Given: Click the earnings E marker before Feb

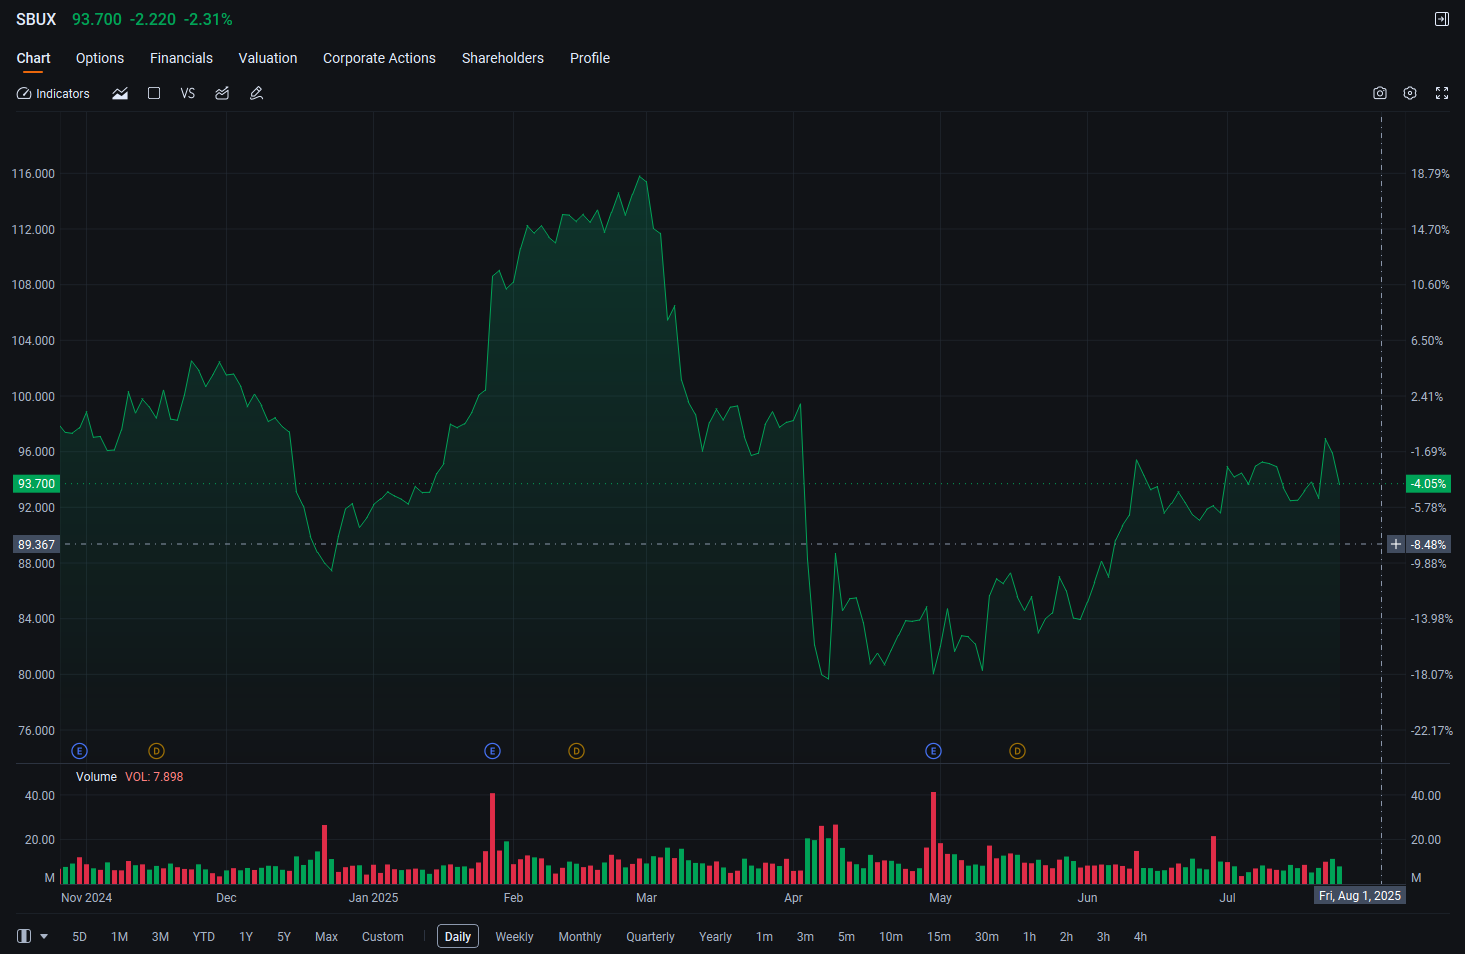Looking at the screenshot, I should tap(492, 751).
